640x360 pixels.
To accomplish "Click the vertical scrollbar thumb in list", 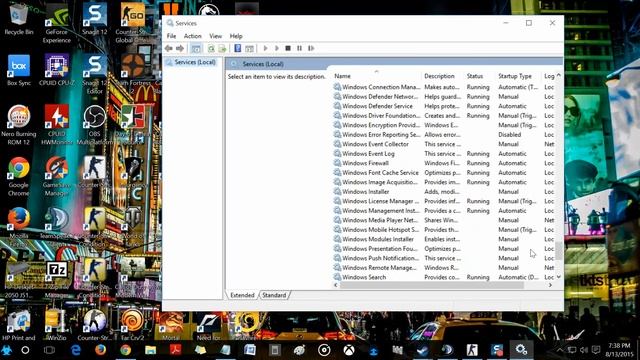I will pyautogui.click(x=558, y=250).
